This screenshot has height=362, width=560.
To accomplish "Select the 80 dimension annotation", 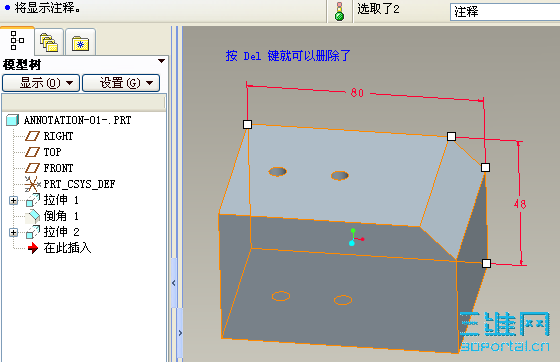I will pos(357,93).
